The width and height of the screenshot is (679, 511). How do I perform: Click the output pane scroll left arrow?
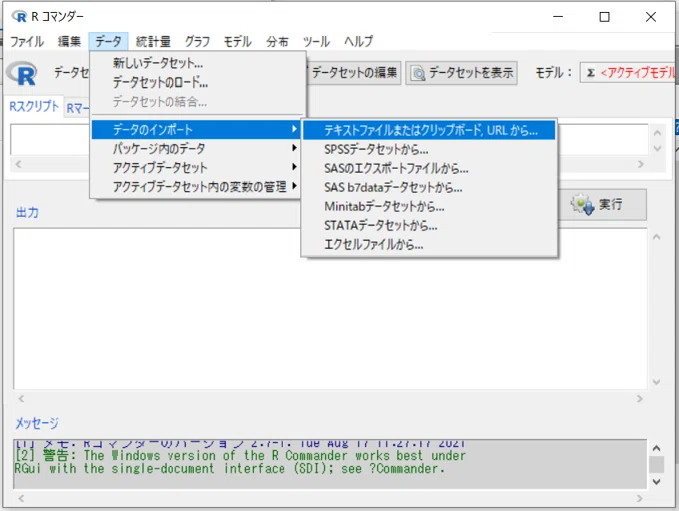21,398
